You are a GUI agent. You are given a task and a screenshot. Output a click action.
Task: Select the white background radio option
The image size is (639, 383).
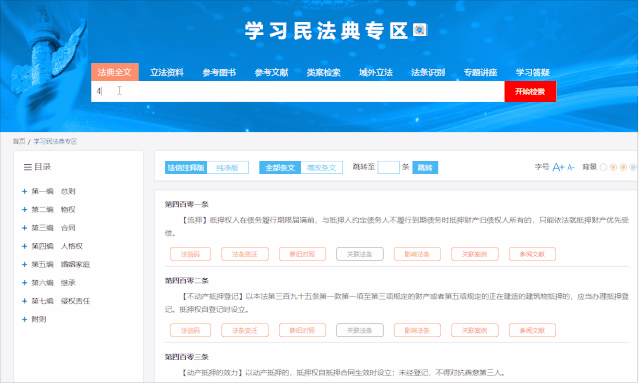(604, 167)
